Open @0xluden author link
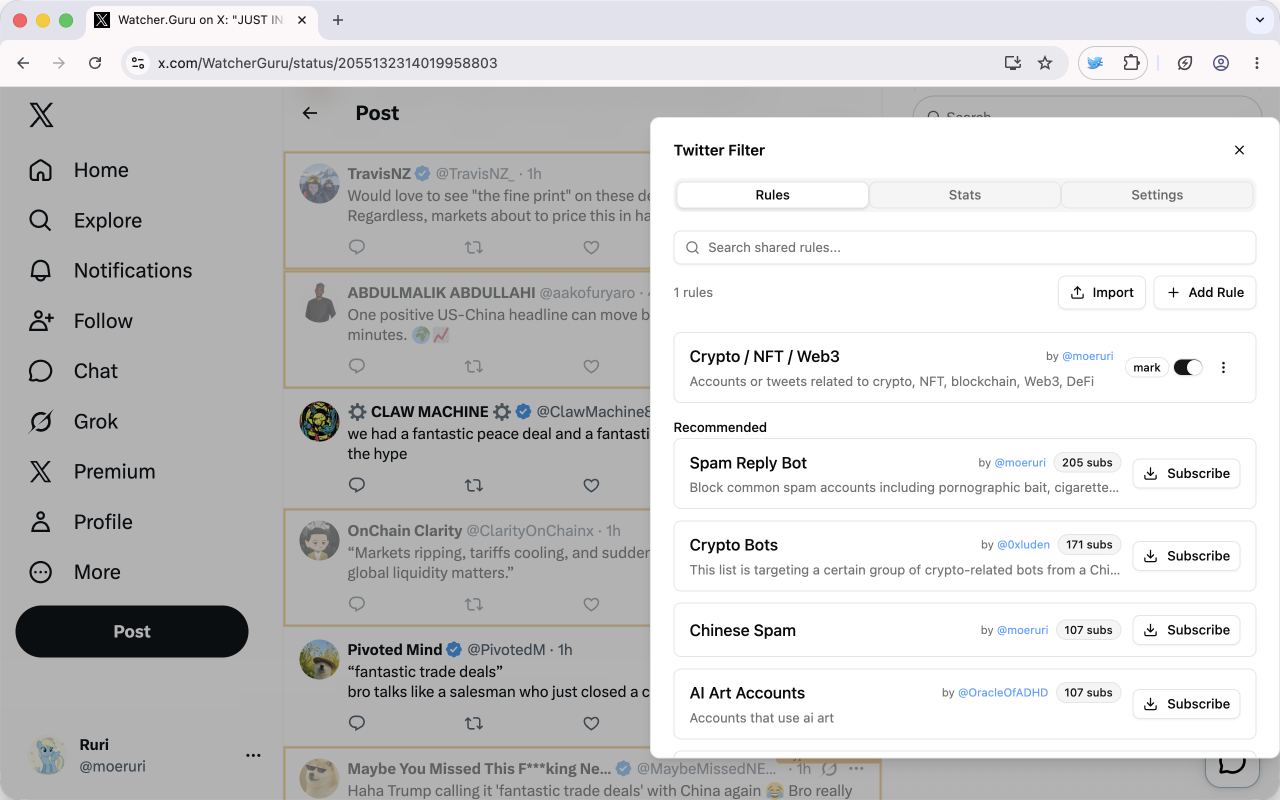 (x=1023, y=545)
